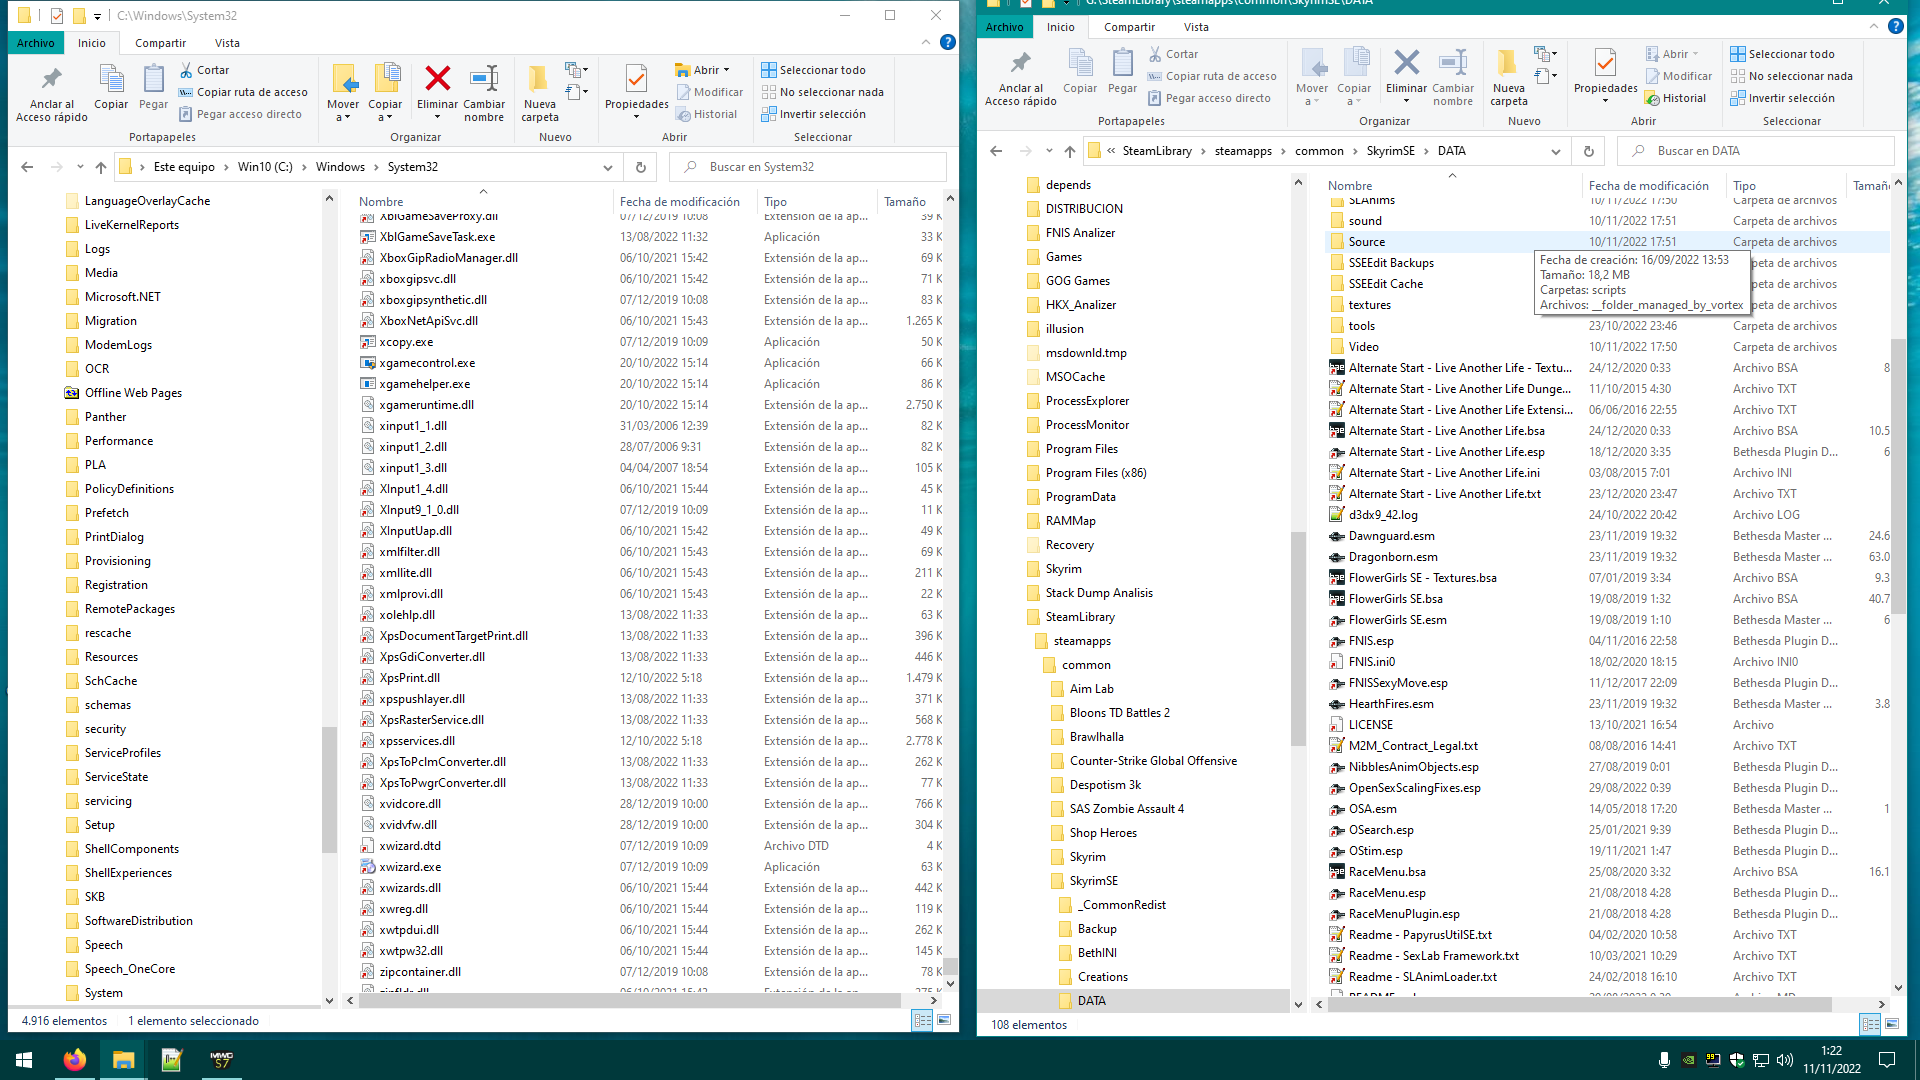Click the Anclar al Acceso rápido pin icon
The width and height of the screenshot is (1920, 1080).
(51, 80)
